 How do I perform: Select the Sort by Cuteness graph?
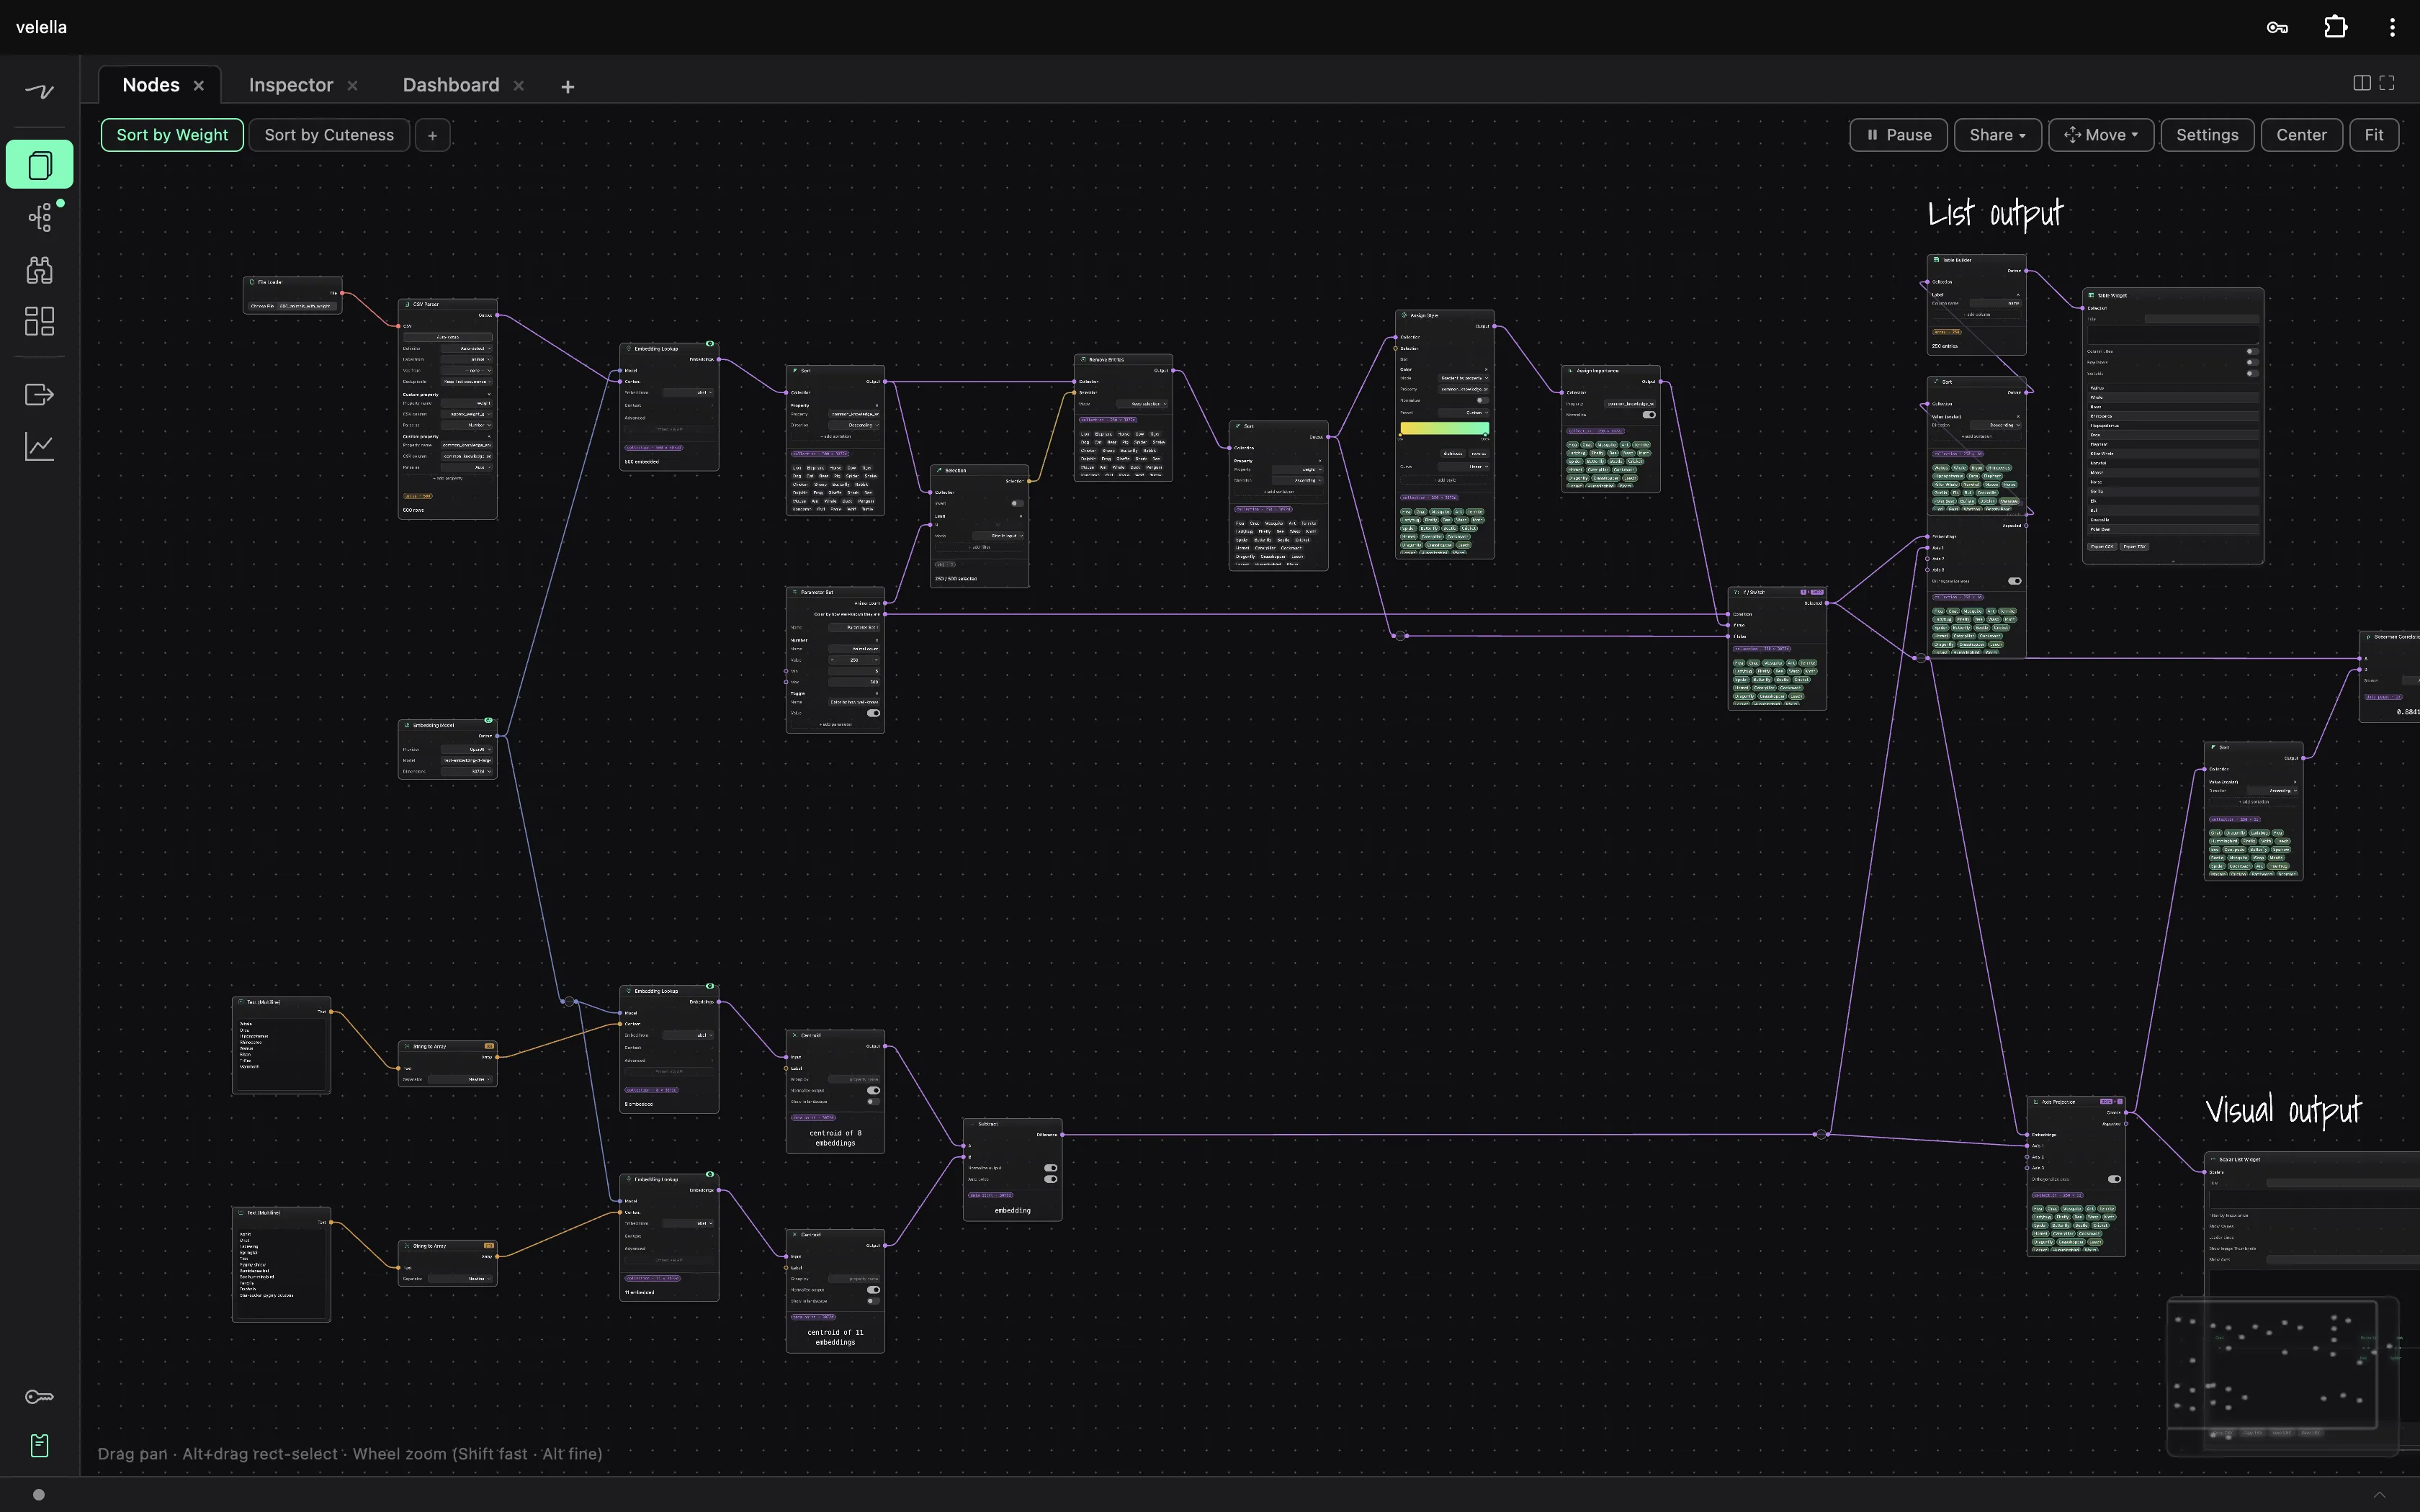tap(329, 135)
